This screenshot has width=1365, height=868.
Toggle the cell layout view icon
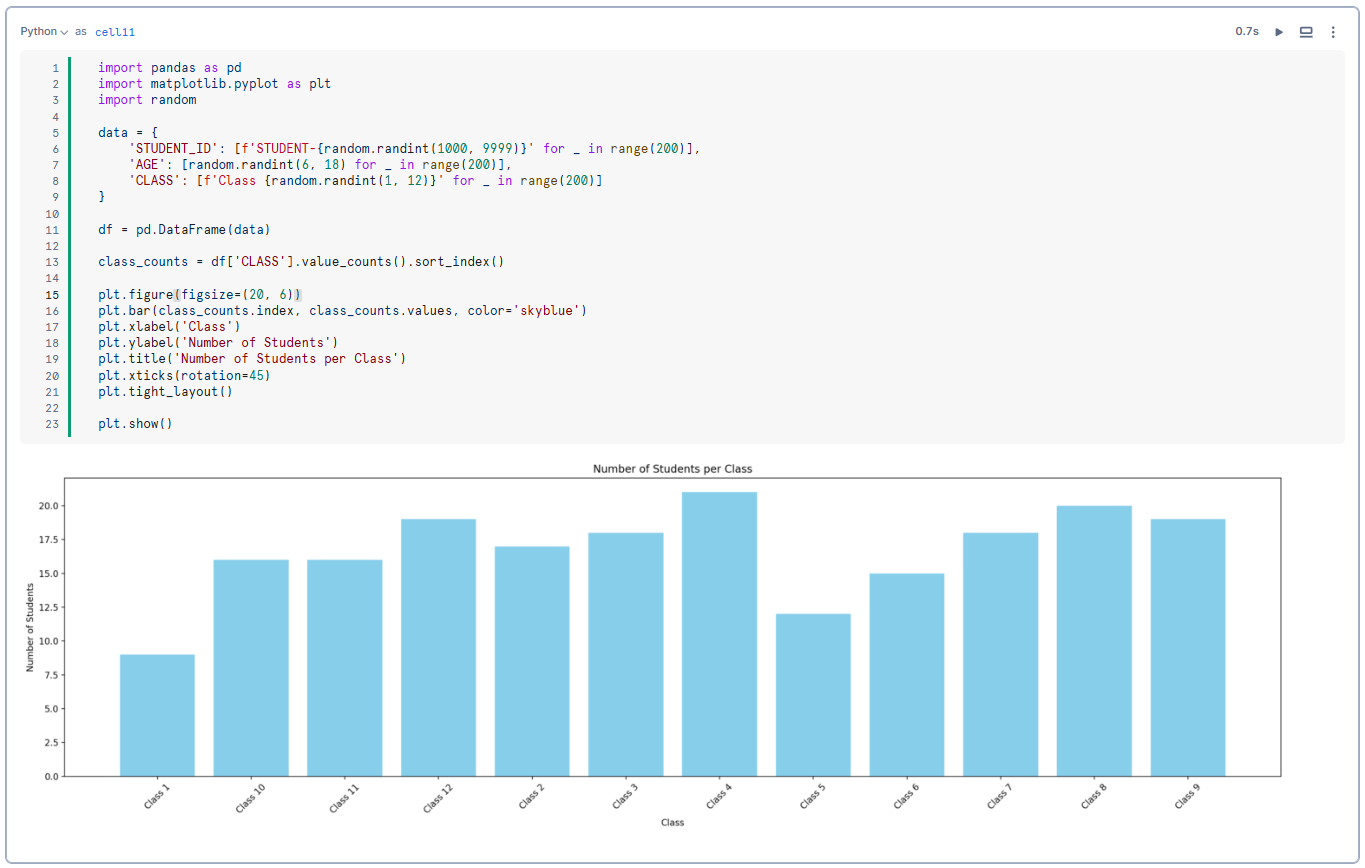1305,32
